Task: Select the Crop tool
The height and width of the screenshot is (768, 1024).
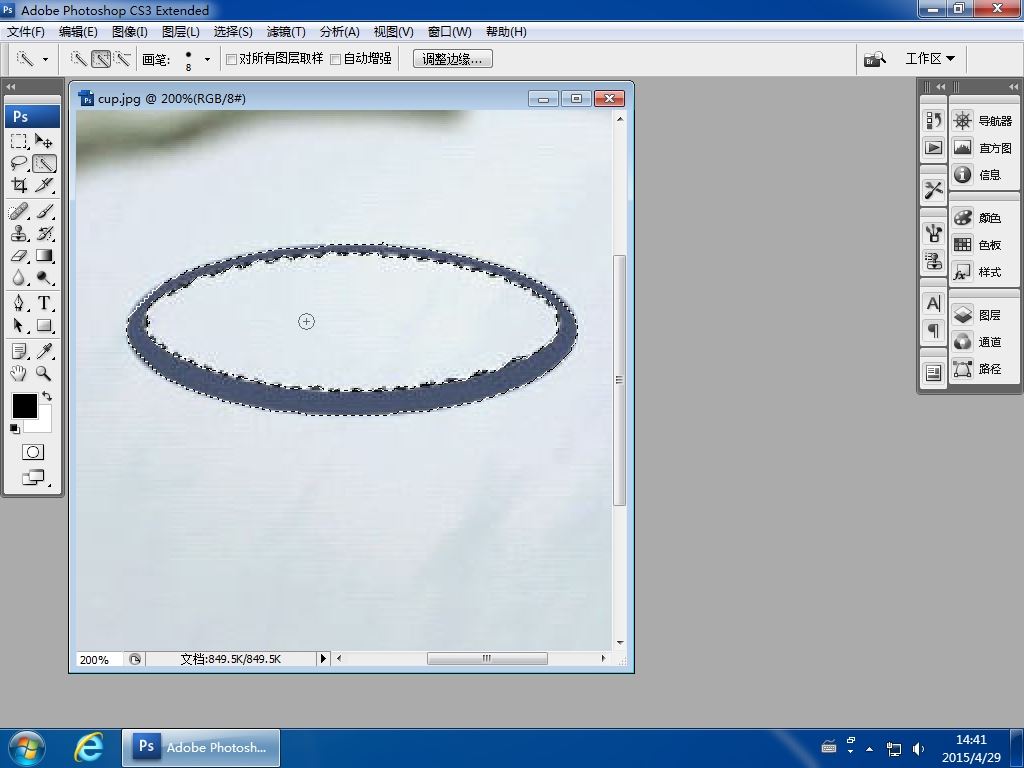Action: tap(19, 185)
